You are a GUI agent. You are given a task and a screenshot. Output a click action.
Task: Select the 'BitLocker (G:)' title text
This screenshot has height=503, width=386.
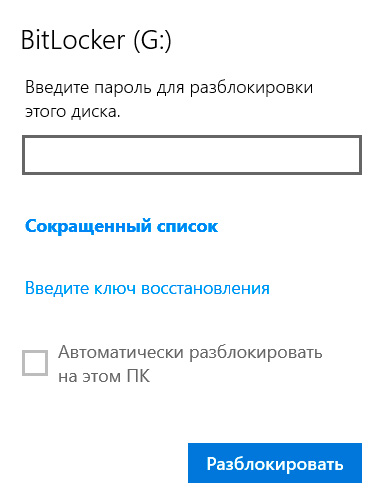tap(96, 41)
